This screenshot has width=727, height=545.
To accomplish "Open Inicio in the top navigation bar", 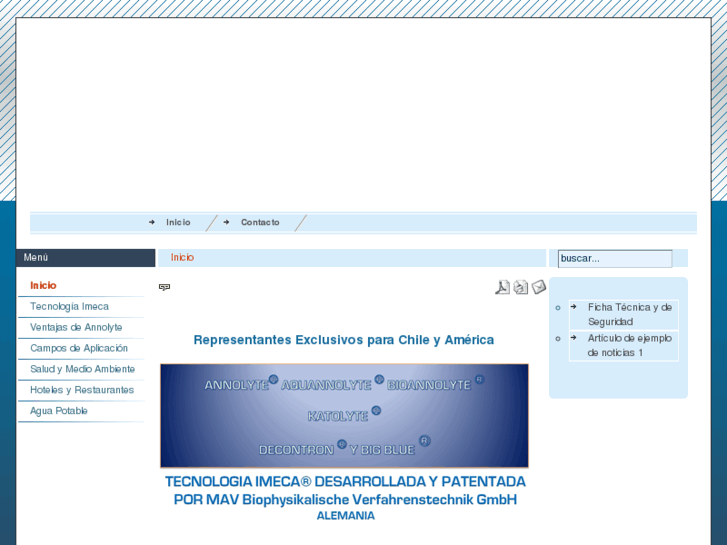I will pyautogui.click(x=178, y=222).
